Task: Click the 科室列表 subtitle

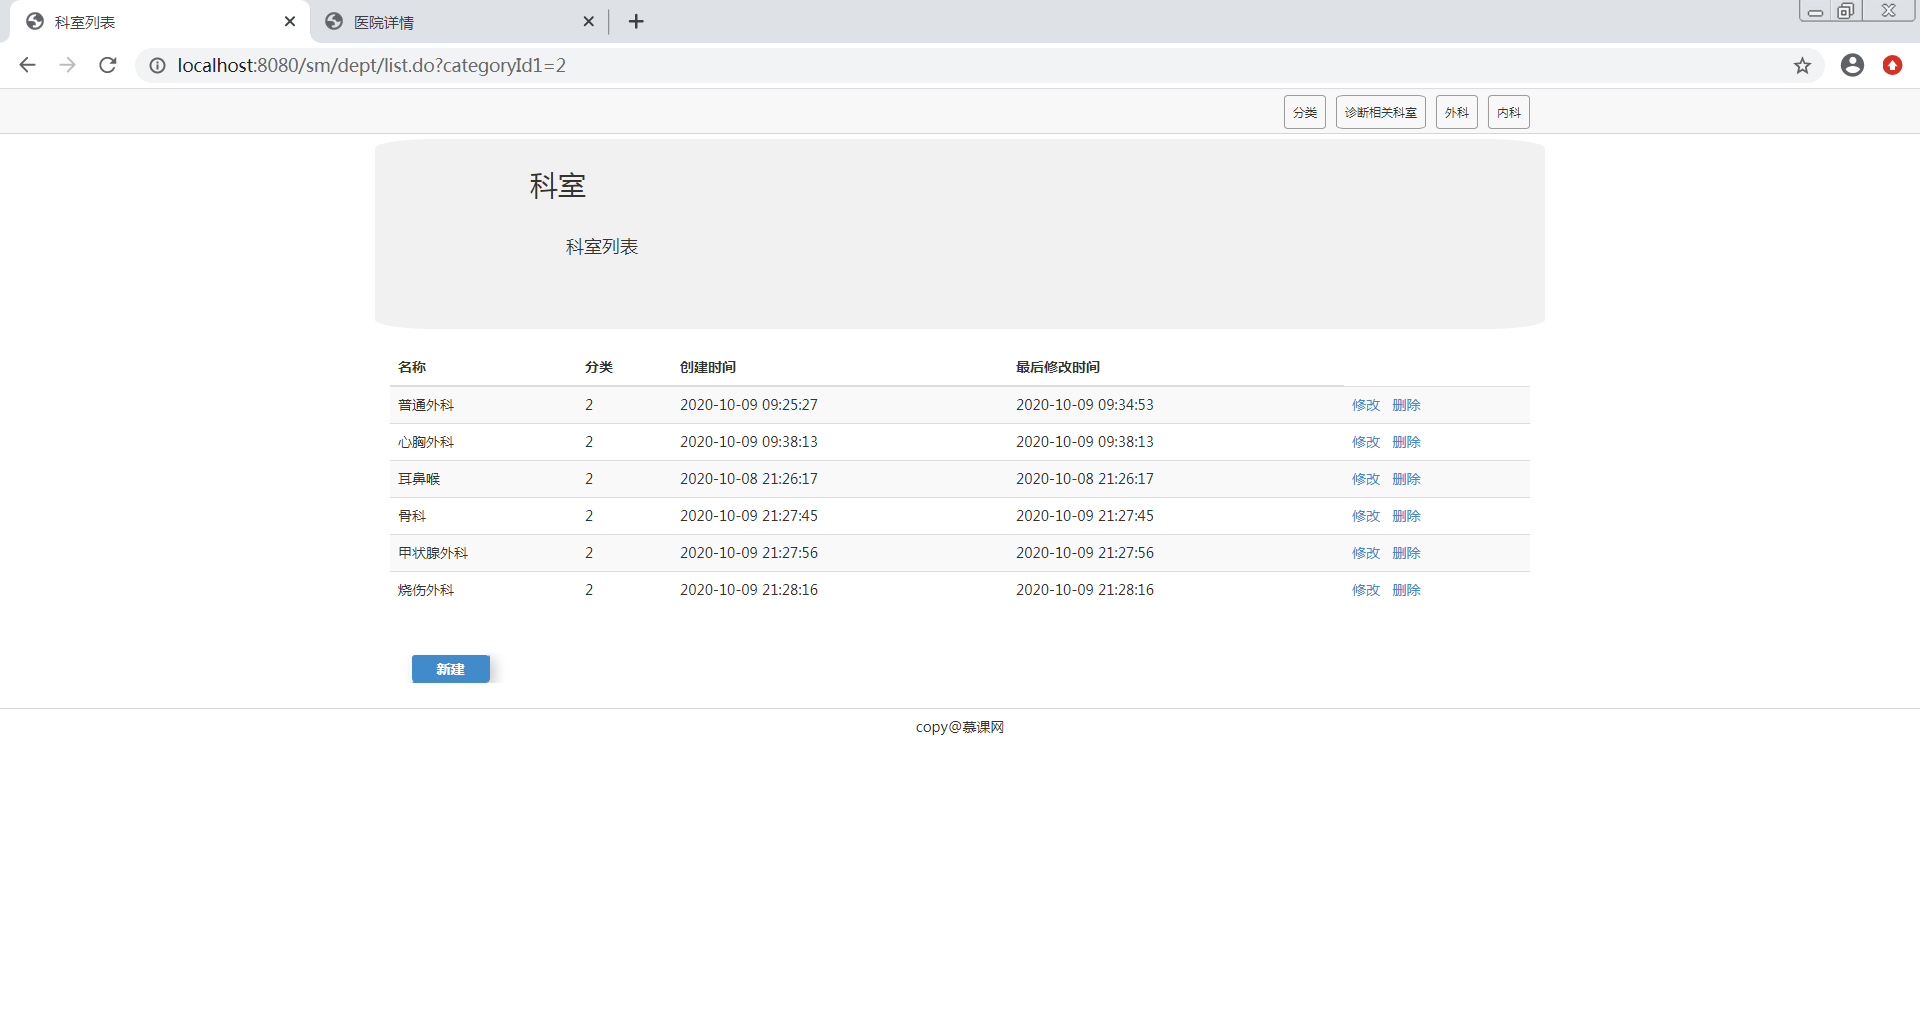Action: (x=602, y=247)
